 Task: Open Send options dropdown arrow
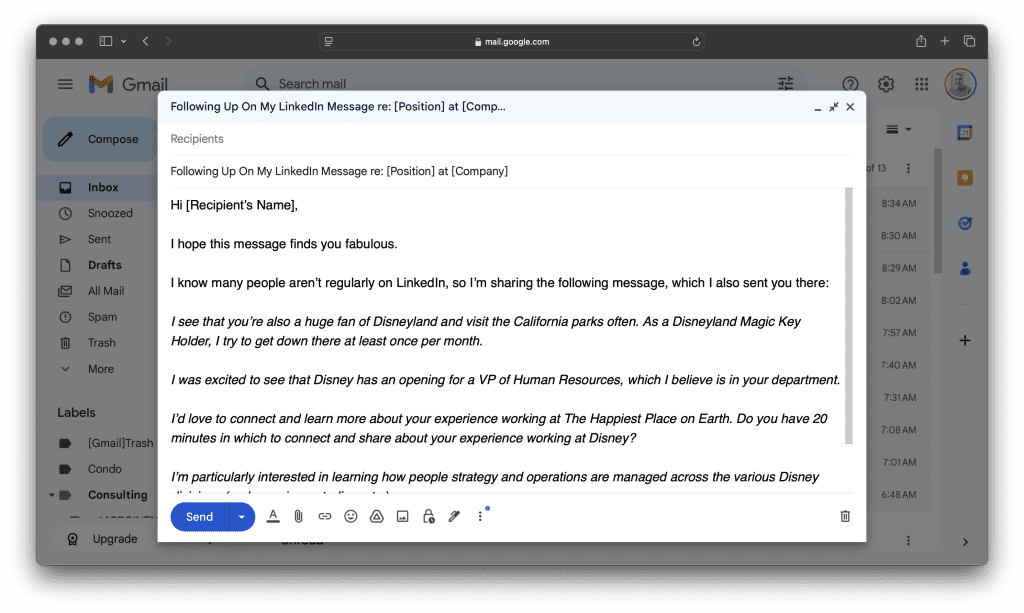click(242, 516)
